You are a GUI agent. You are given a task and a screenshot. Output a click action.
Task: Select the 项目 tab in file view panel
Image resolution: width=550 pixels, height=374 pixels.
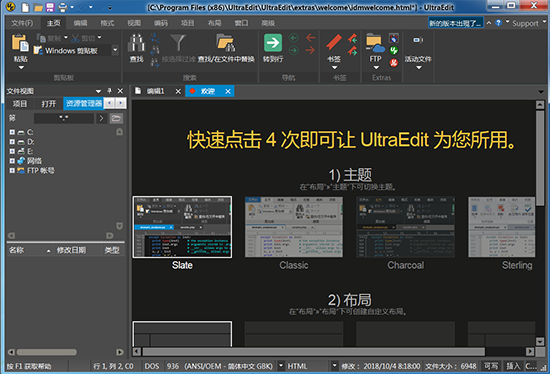pos(20,103)
